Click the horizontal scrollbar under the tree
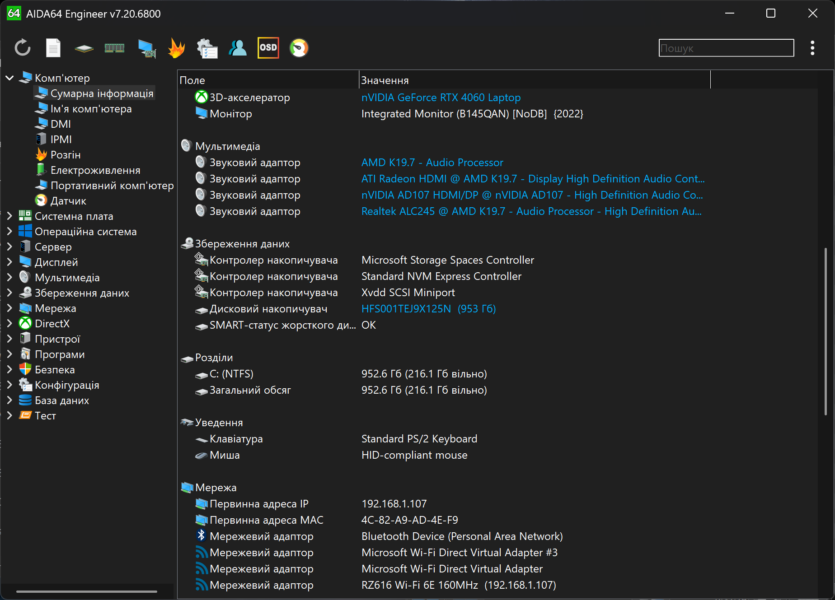835x600 pixels. pyautogui.click(x=86, y=591)
